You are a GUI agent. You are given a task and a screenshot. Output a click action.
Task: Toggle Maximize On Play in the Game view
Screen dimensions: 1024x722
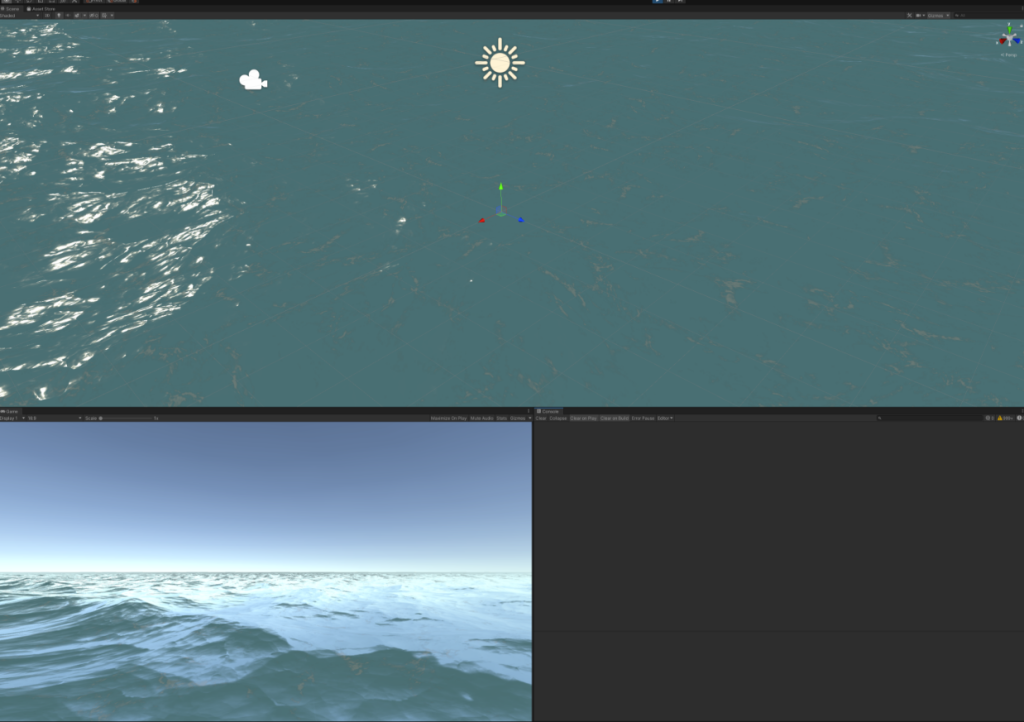point(448,418)
